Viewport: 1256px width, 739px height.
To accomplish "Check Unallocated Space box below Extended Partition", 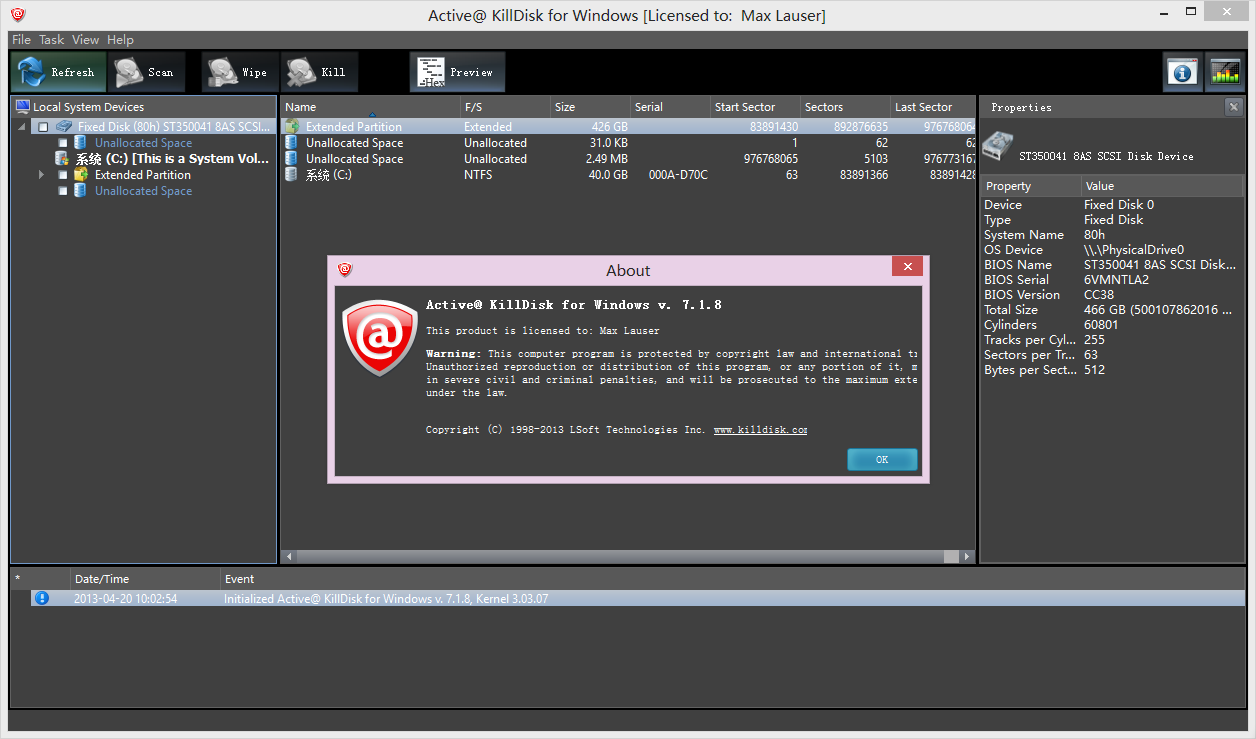I will 62,191.
